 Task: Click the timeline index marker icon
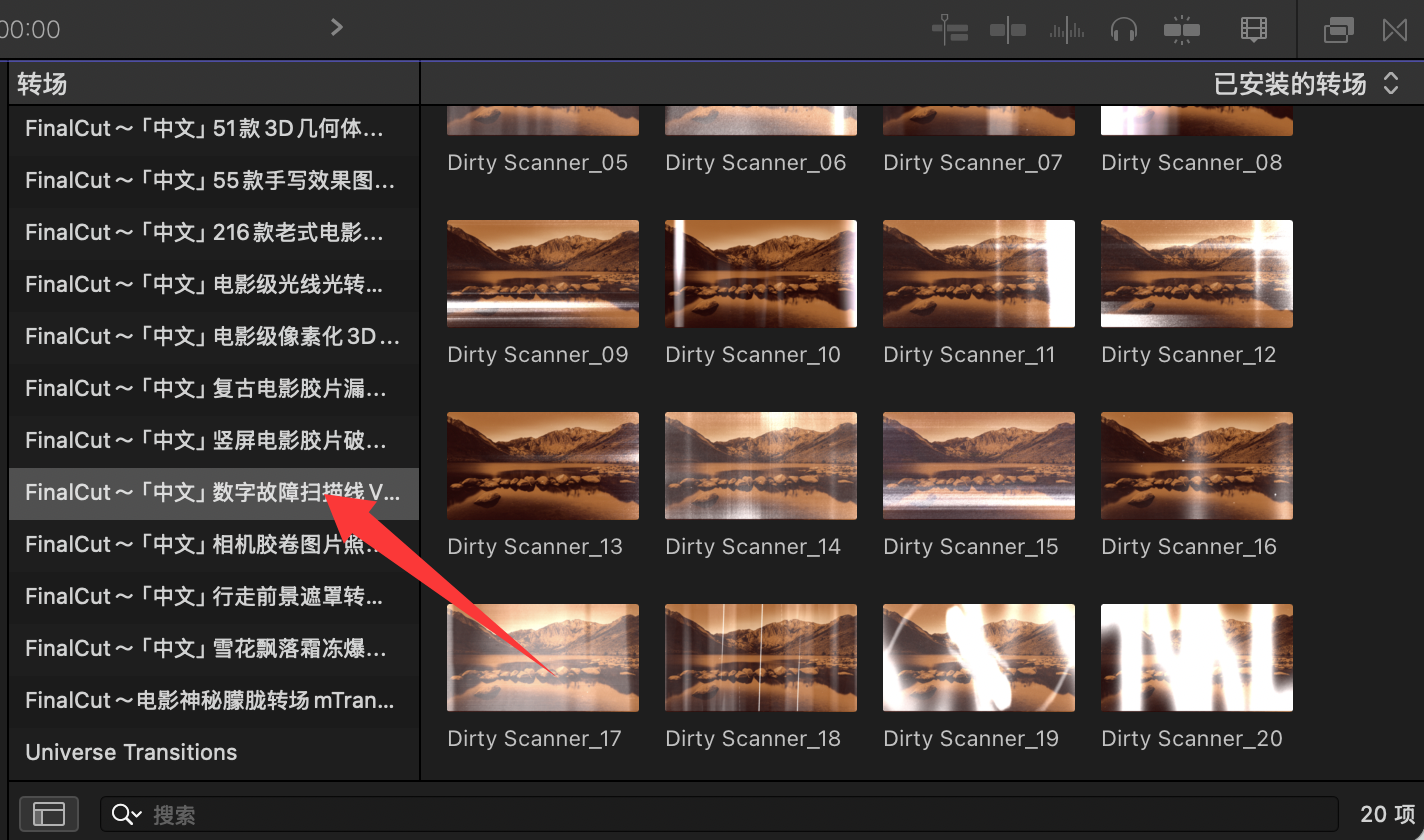[949, 30]
